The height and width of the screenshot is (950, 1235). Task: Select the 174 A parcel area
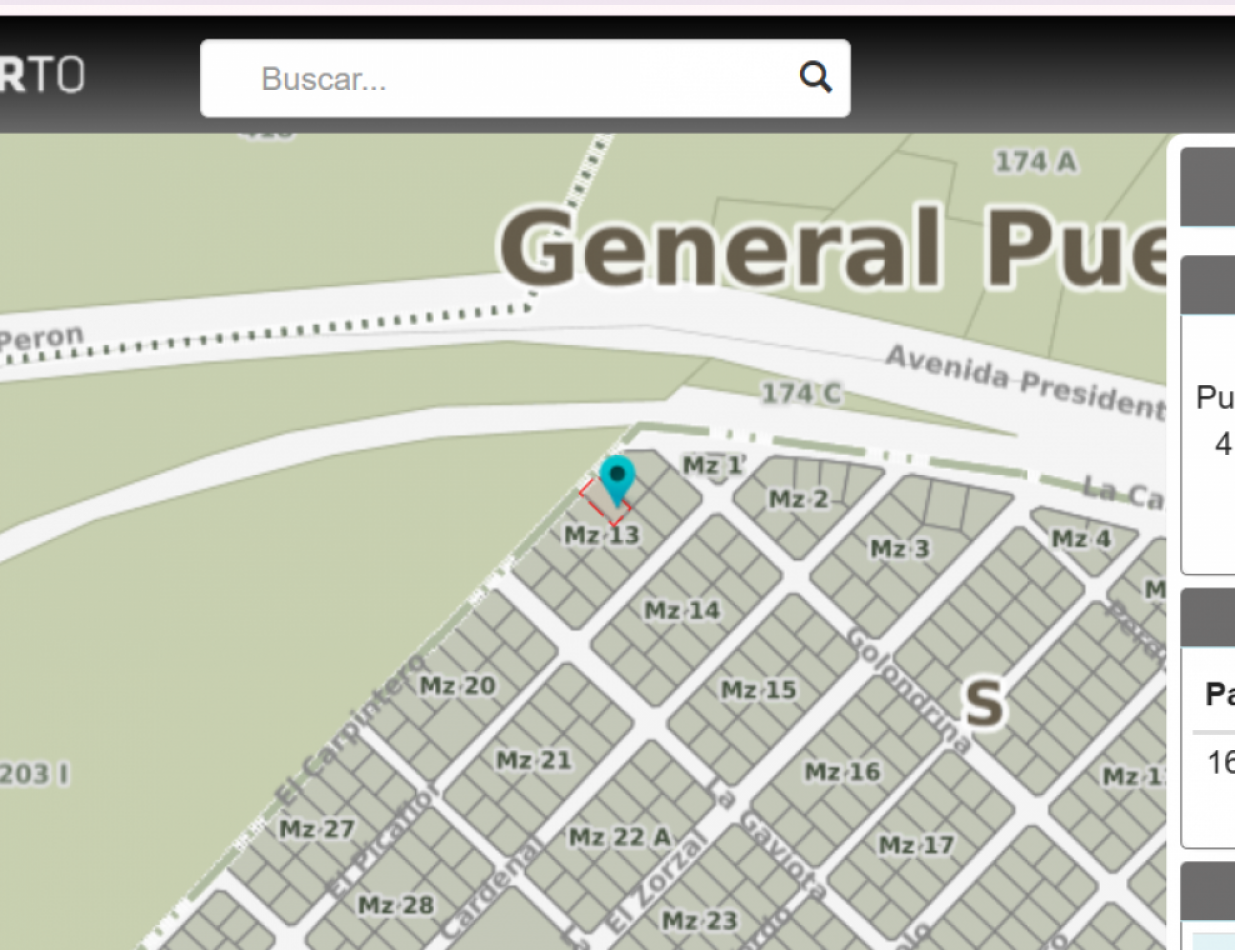1035,162
